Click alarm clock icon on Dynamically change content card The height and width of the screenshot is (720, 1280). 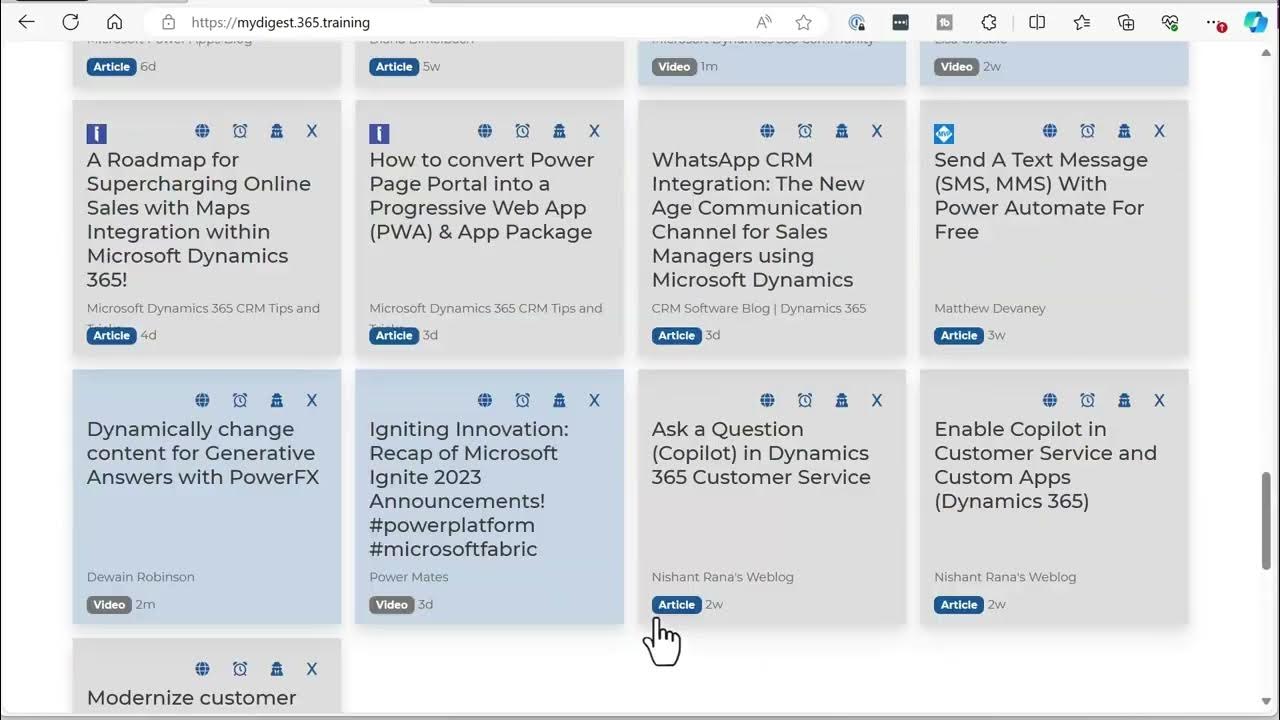tap(240, 400)
